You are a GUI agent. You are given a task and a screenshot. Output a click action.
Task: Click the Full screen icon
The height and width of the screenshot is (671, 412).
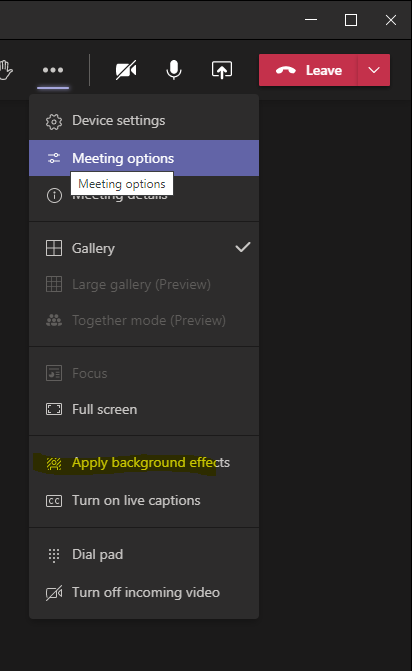click(x=54, y=410)
